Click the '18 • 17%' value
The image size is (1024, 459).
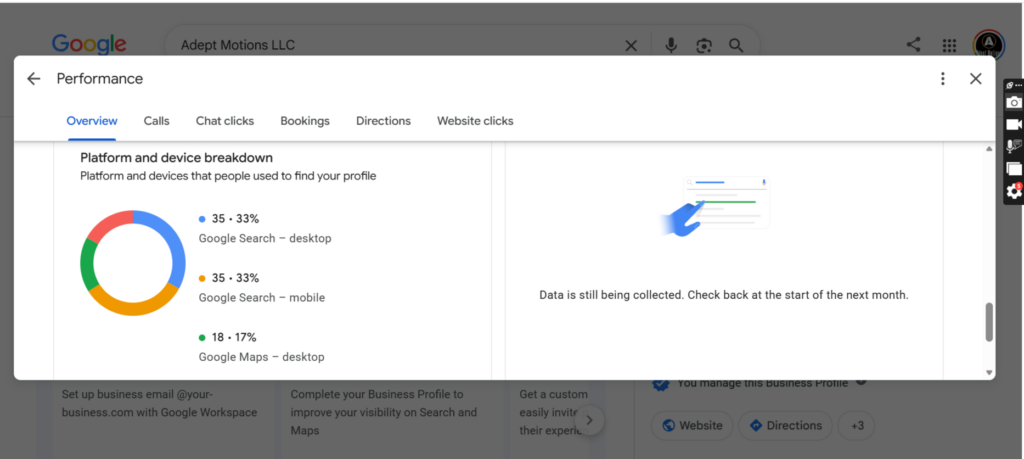[234, 338]
